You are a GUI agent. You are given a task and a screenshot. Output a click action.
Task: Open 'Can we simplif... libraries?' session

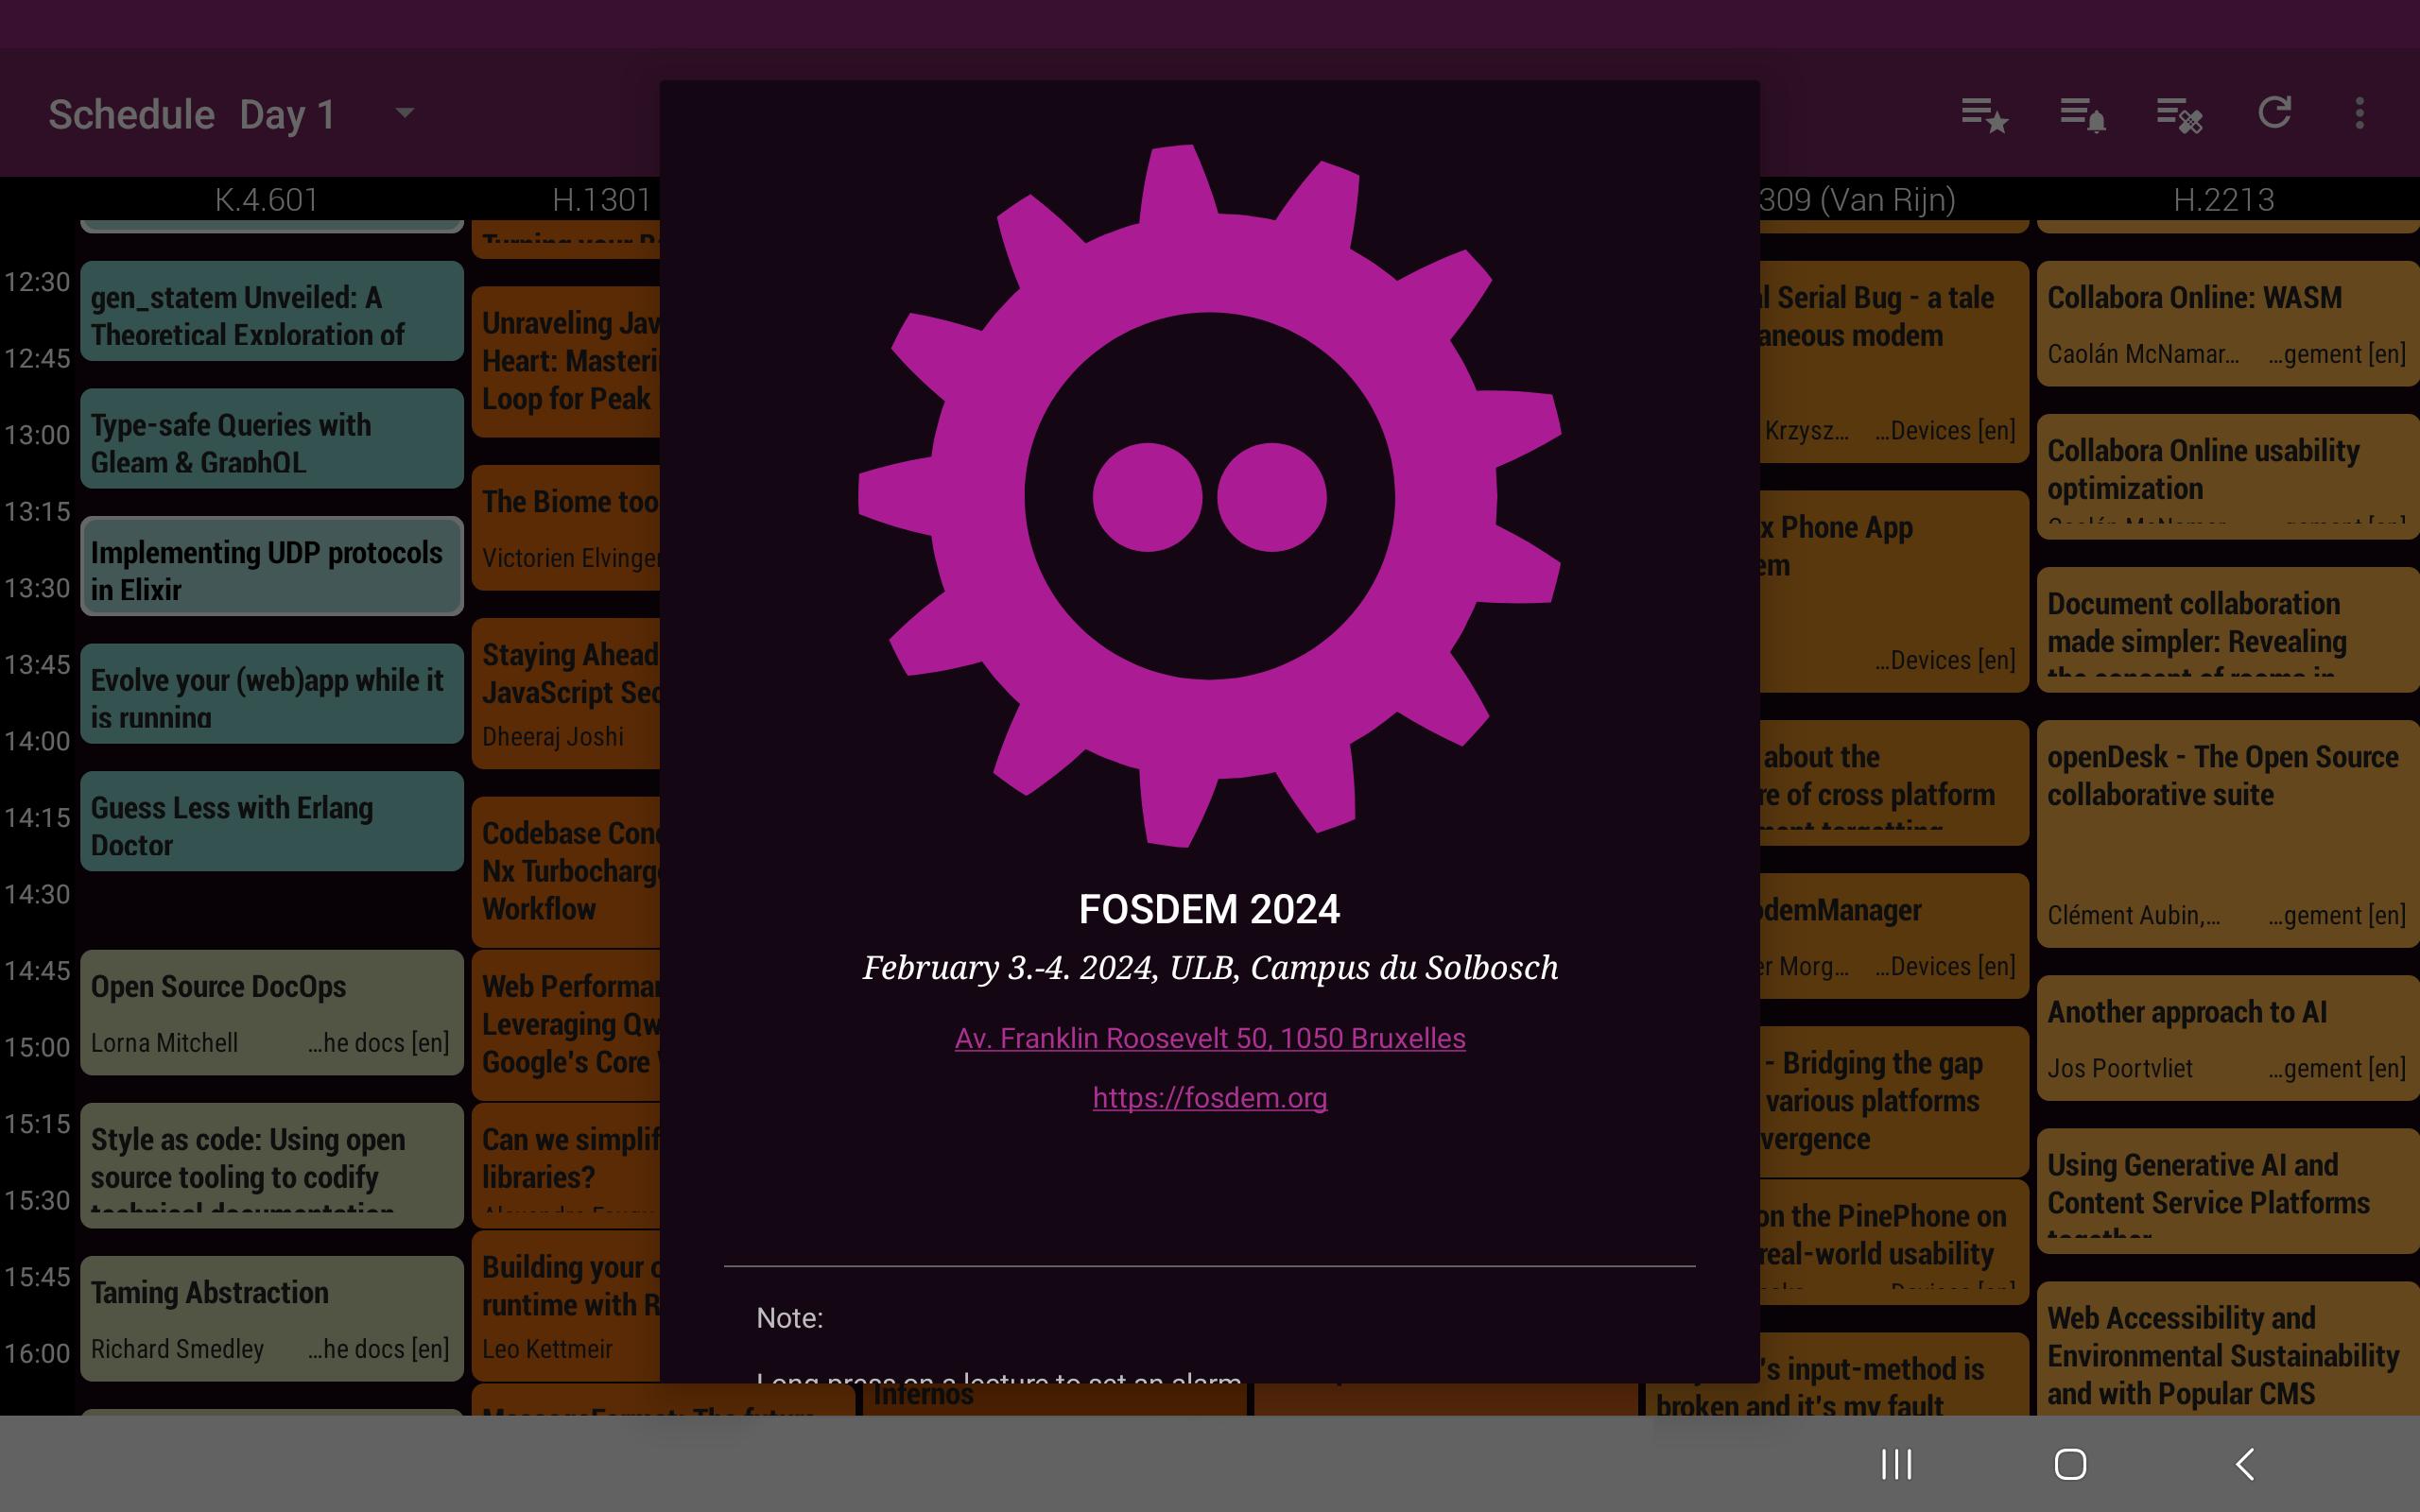566,1165
